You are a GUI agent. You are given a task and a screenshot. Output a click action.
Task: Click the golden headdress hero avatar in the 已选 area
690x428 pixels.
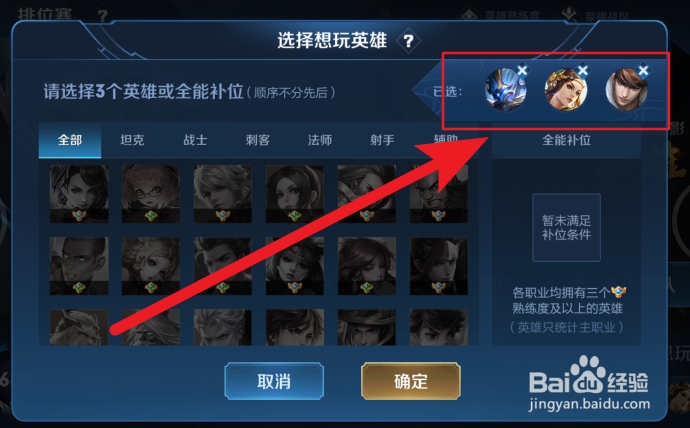click(x=566, y=90)
